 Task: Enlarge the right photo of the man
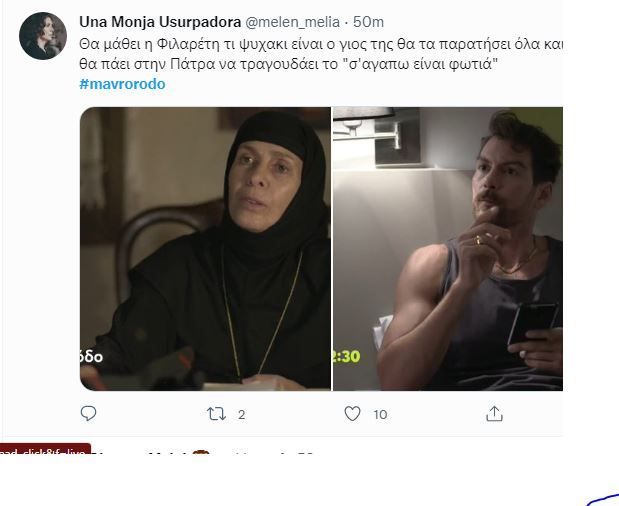pyautogui.click(x=447, y=248)
